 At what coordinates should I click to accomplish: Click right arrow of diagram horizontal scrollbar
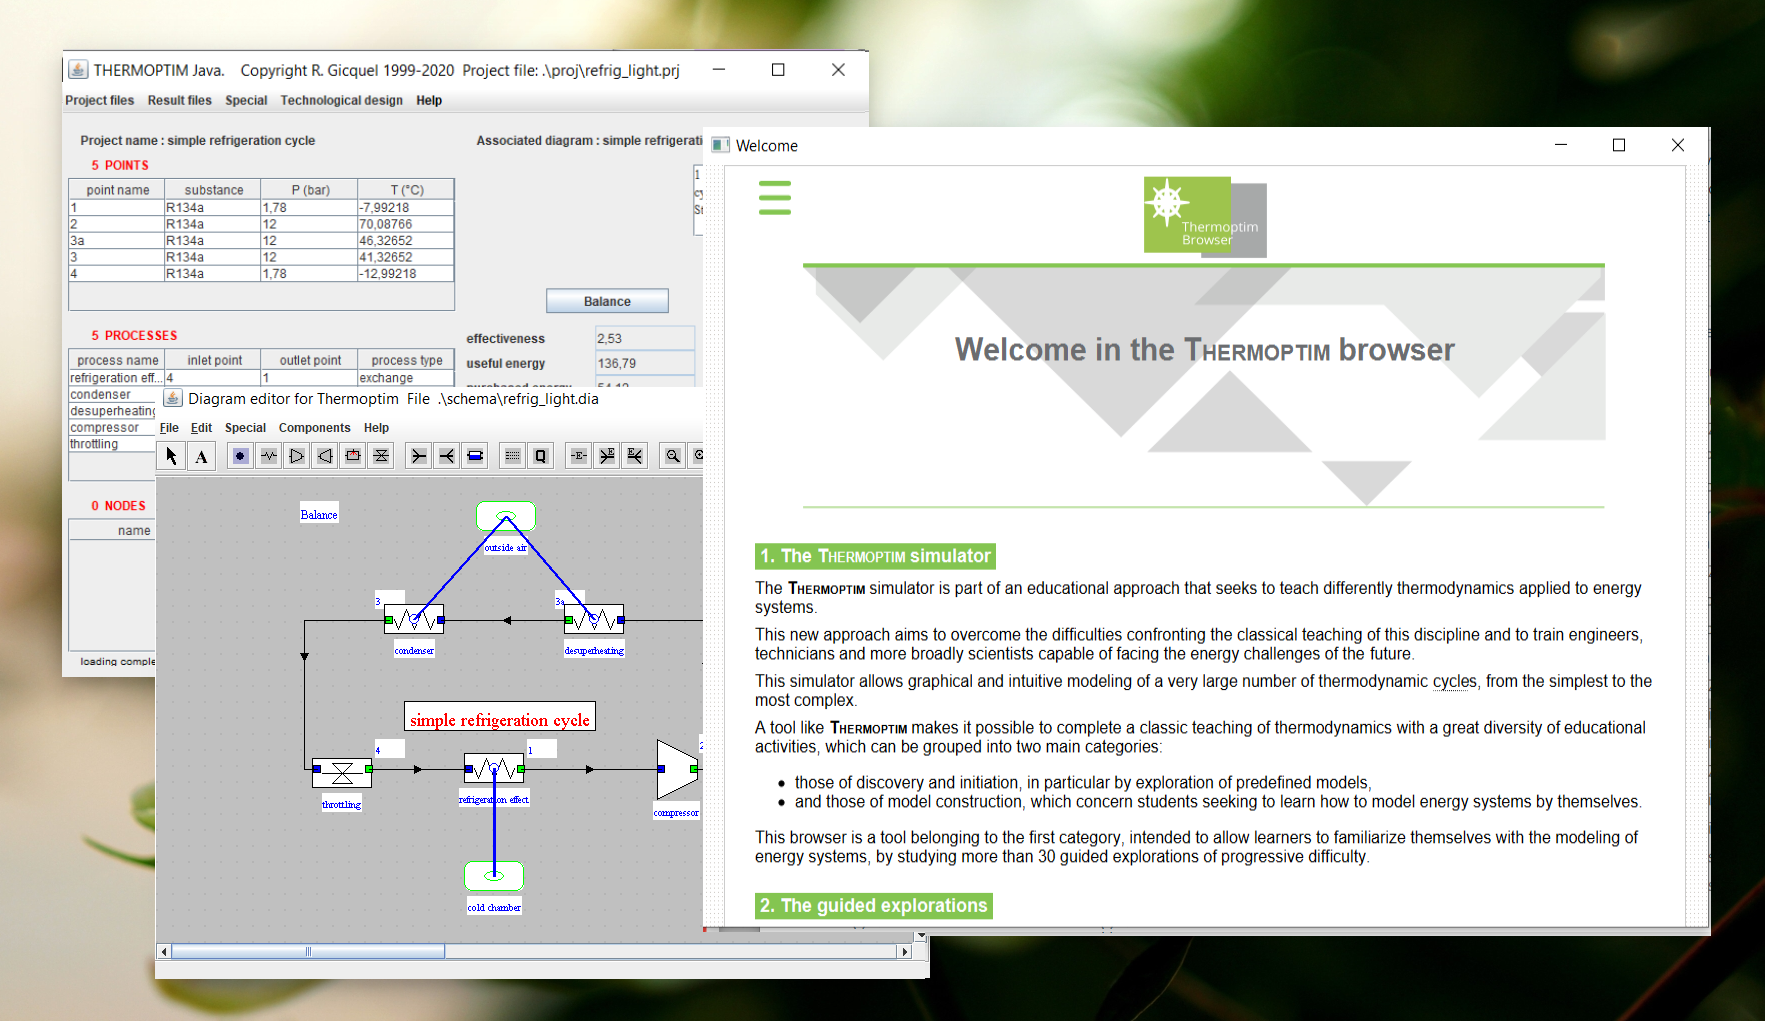point(905,951)
